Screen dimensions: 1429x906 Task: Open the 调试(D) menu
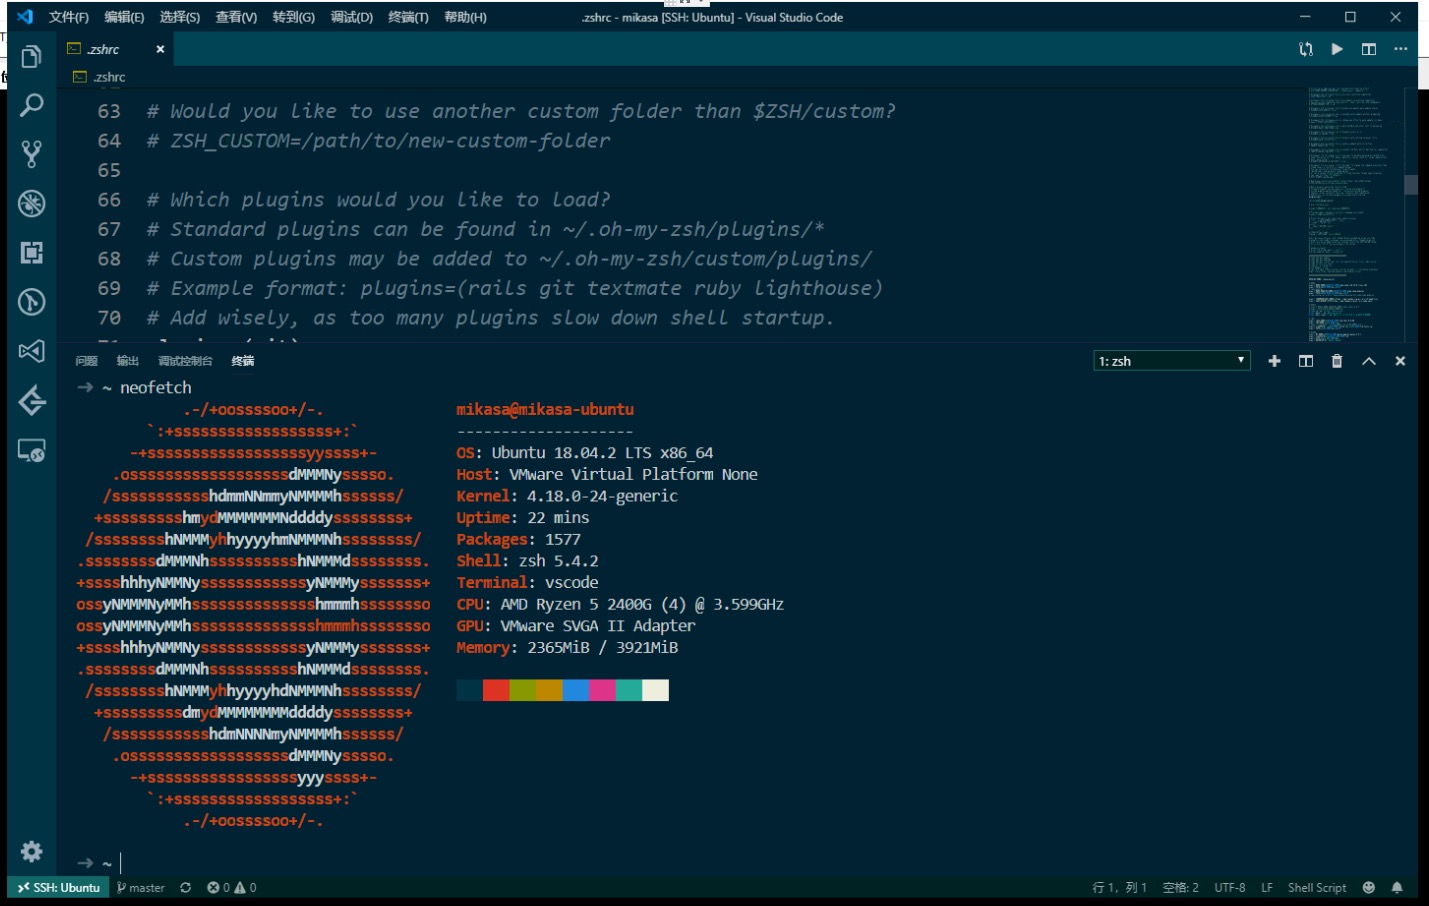click(352, 17)
